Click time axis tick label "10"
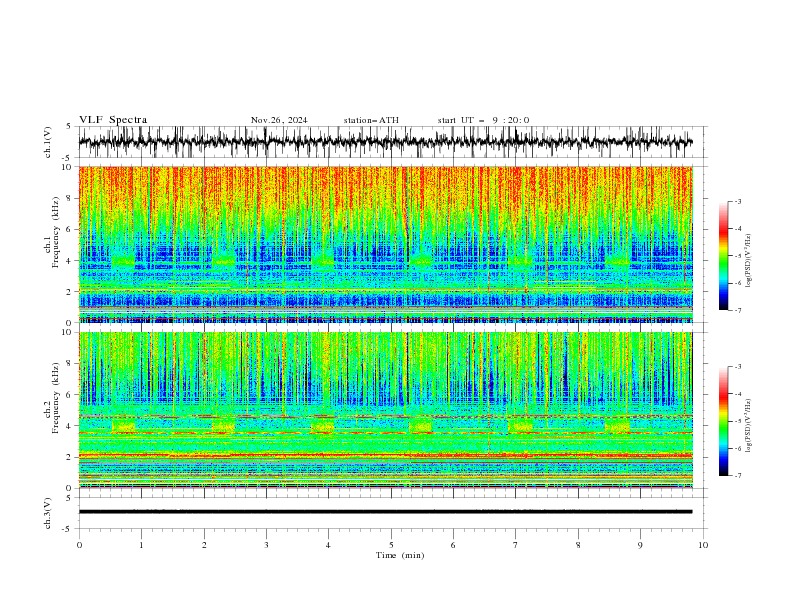This screenshot has height=612, width=792. [703, 545]
